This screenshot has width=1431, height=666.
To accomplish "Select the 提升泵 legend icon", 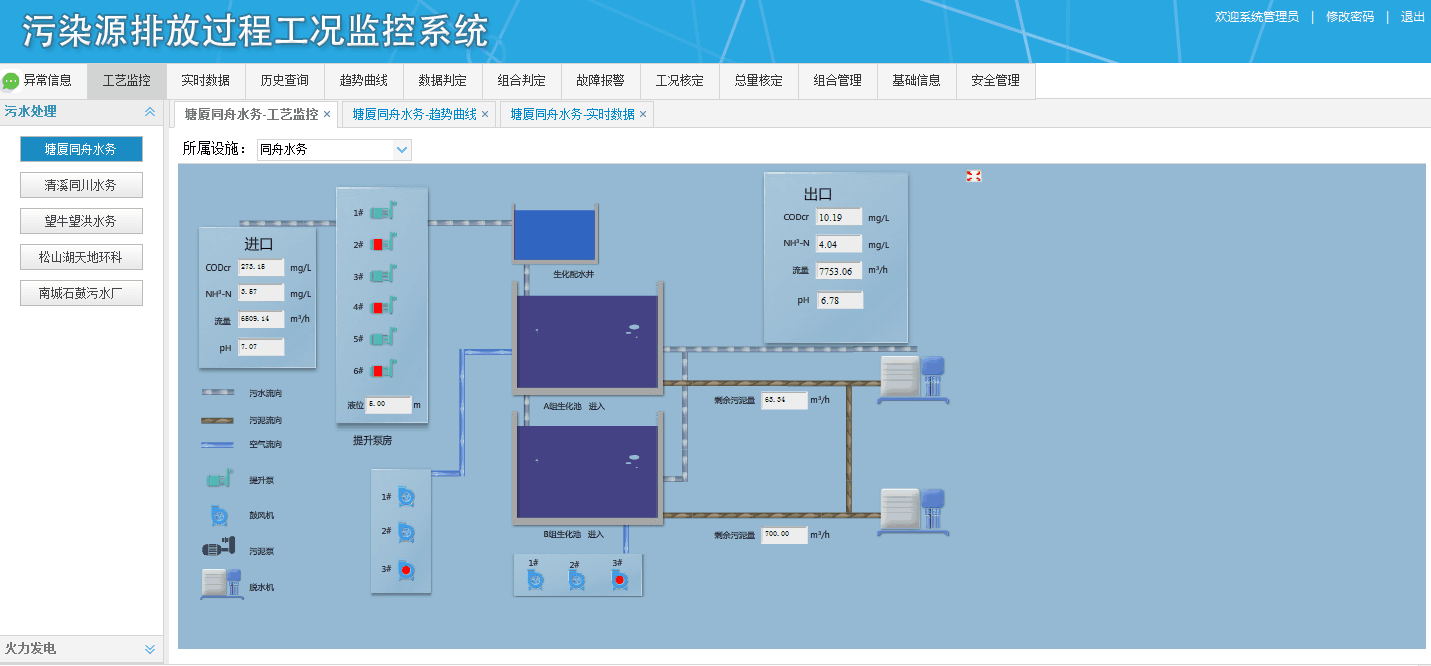I will [x=219, y=479].
